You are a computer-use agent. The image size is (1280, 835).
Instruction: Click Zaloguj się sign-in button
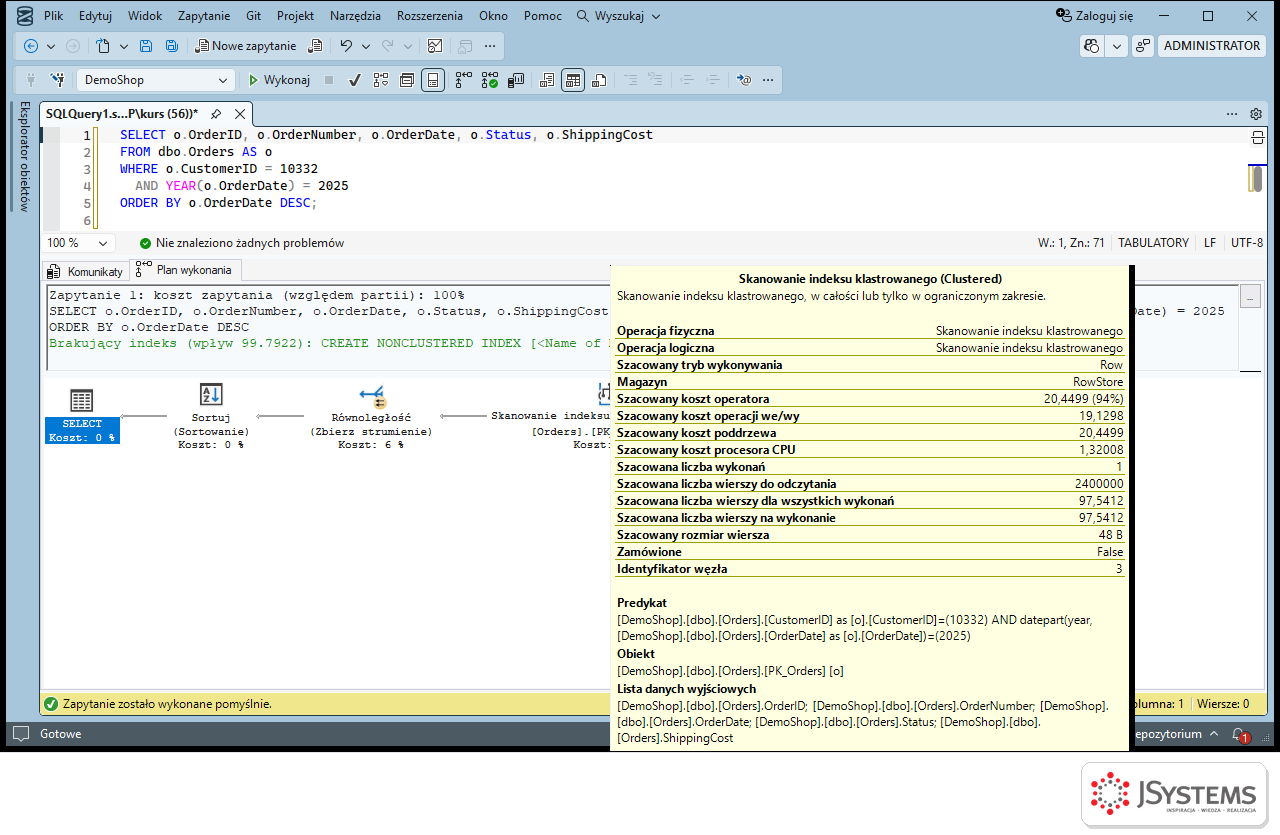click(1095, 16)
